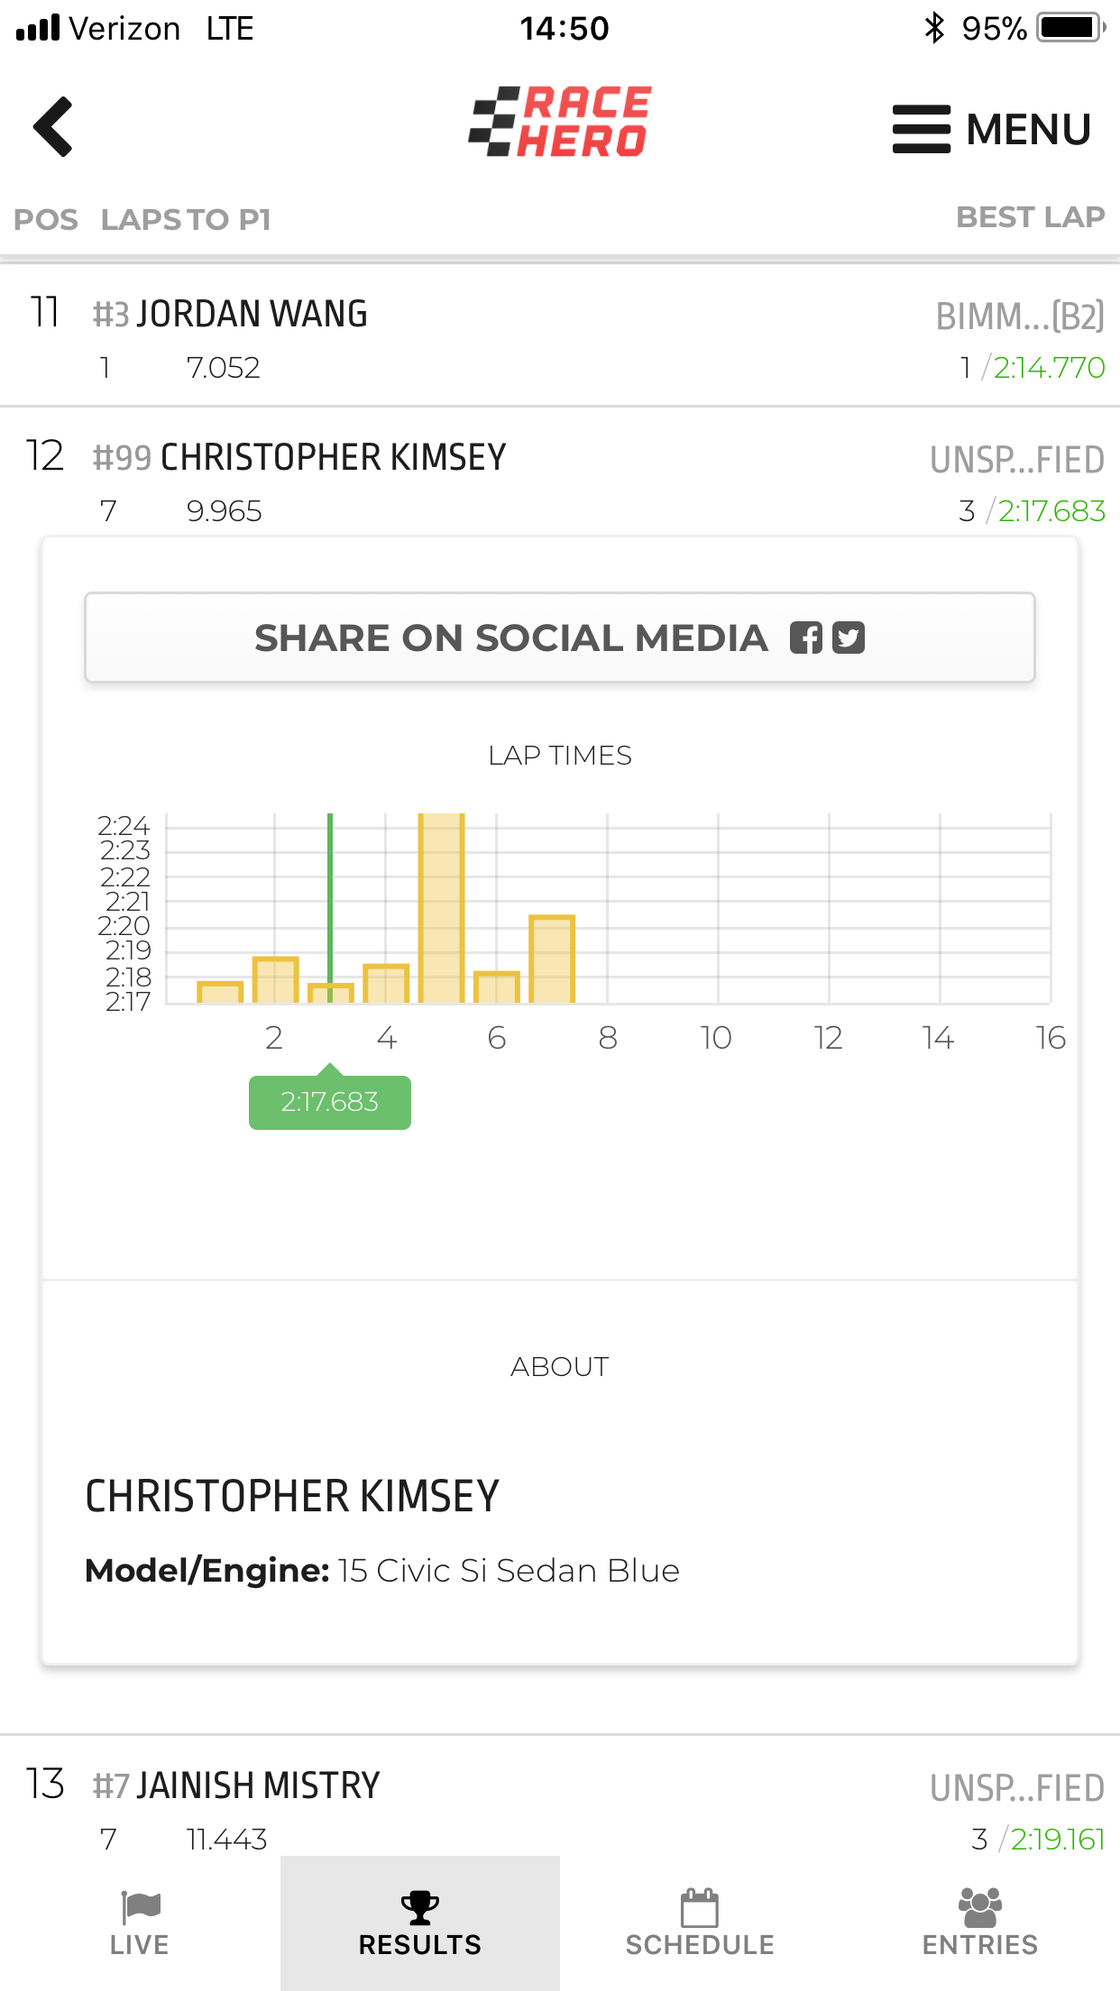The height and width of the screenshot is (1991, 1120).
Task: Expand Jordan Wang result row
Action: tap(560, 337)
